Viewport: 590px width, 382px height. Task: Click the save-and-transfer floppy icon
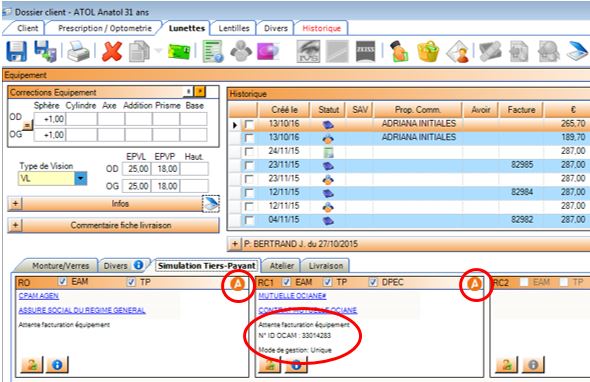click(x=45, y=51)
